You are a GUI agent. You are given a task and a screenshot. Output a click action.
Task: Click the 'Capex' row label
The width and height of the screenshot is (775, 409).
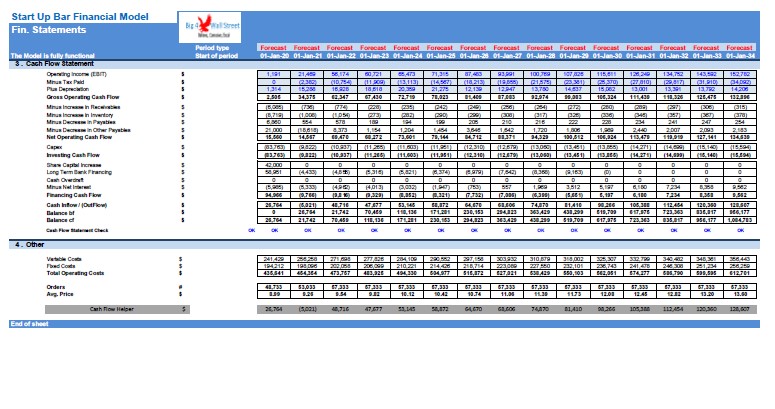click(54, 147)
